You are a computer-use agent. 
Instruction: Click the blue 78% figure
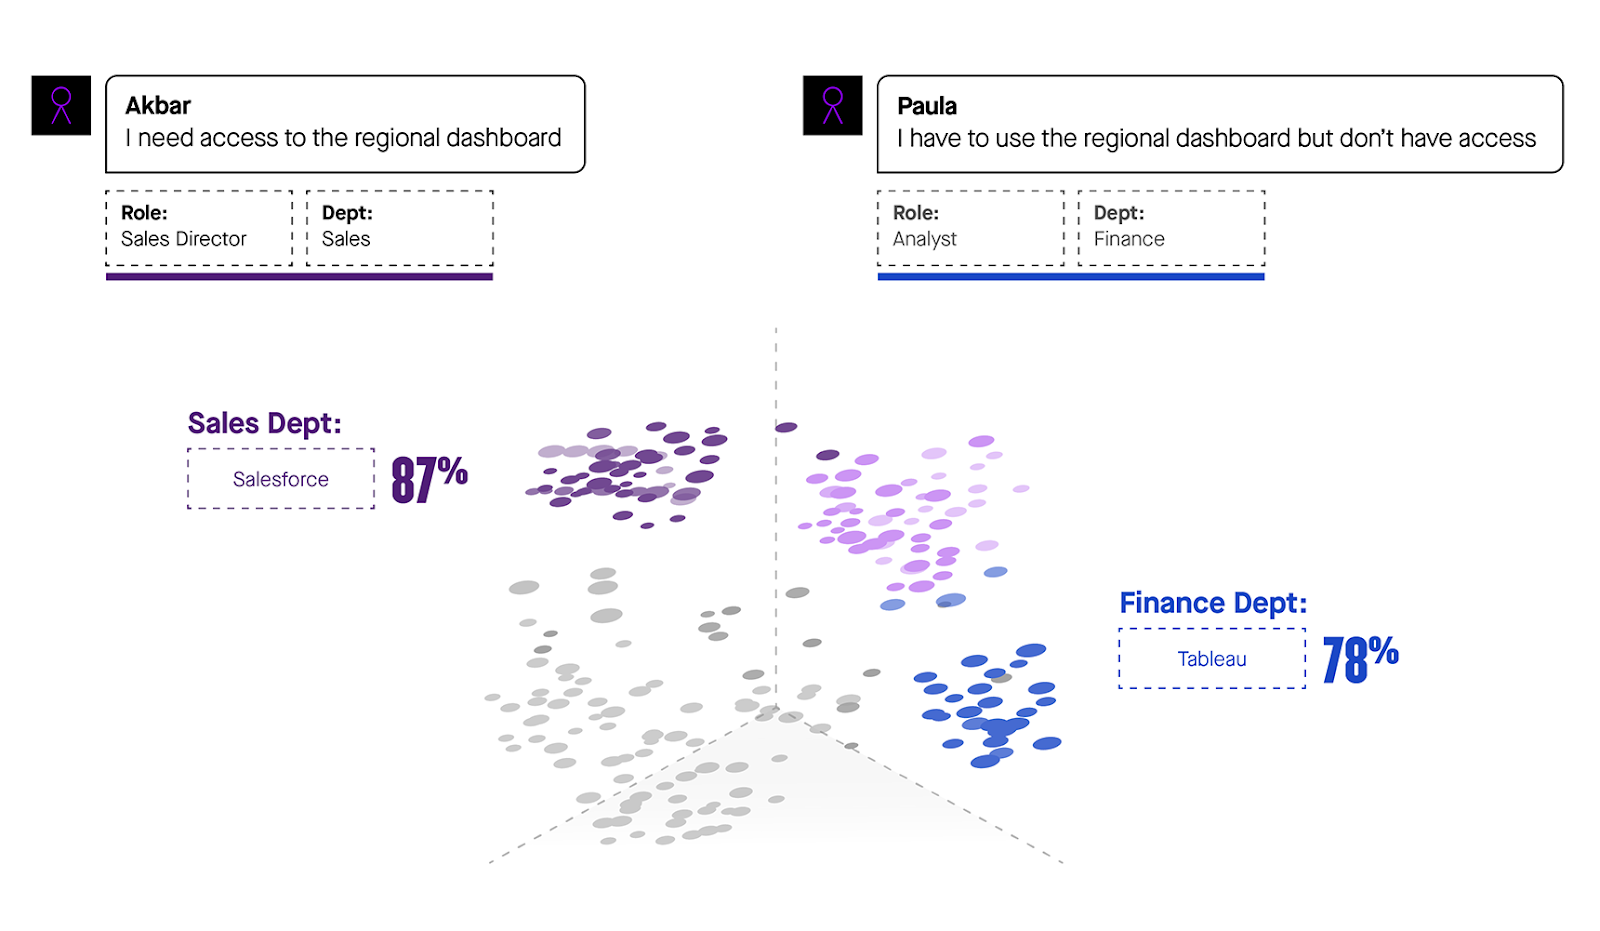coord(1360,659)
